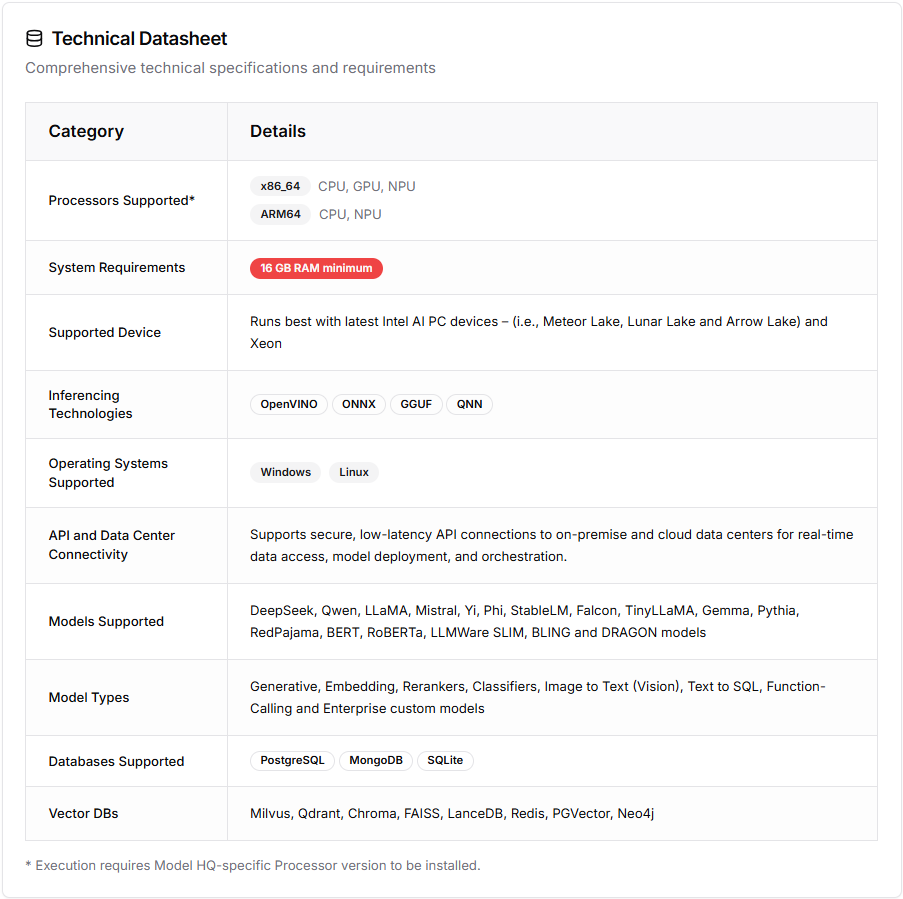Pick the QNN inferencing tag

(469, 404)
